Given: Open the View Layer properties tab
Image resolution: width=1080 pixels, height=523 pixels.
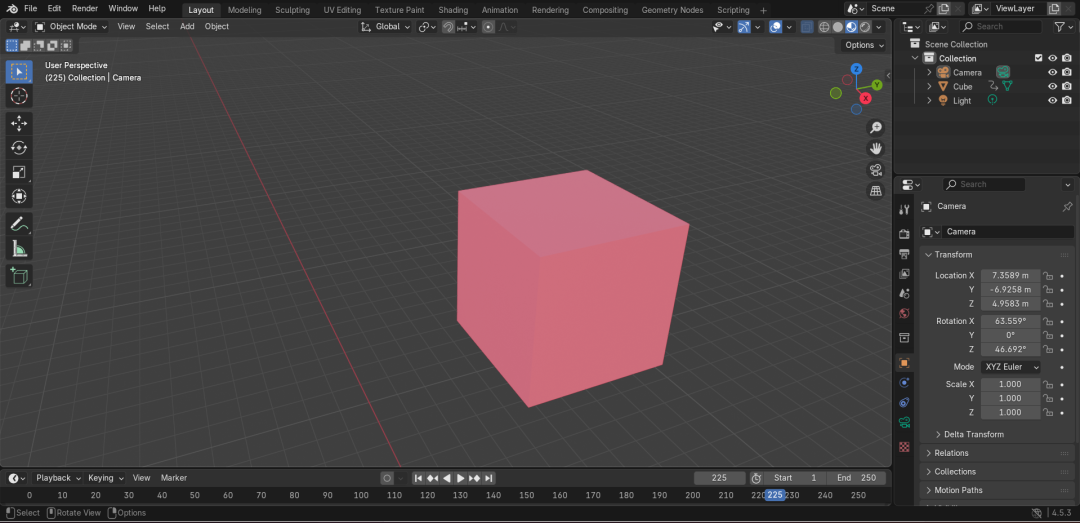Looking at the screenshot, I should (904, 274).
